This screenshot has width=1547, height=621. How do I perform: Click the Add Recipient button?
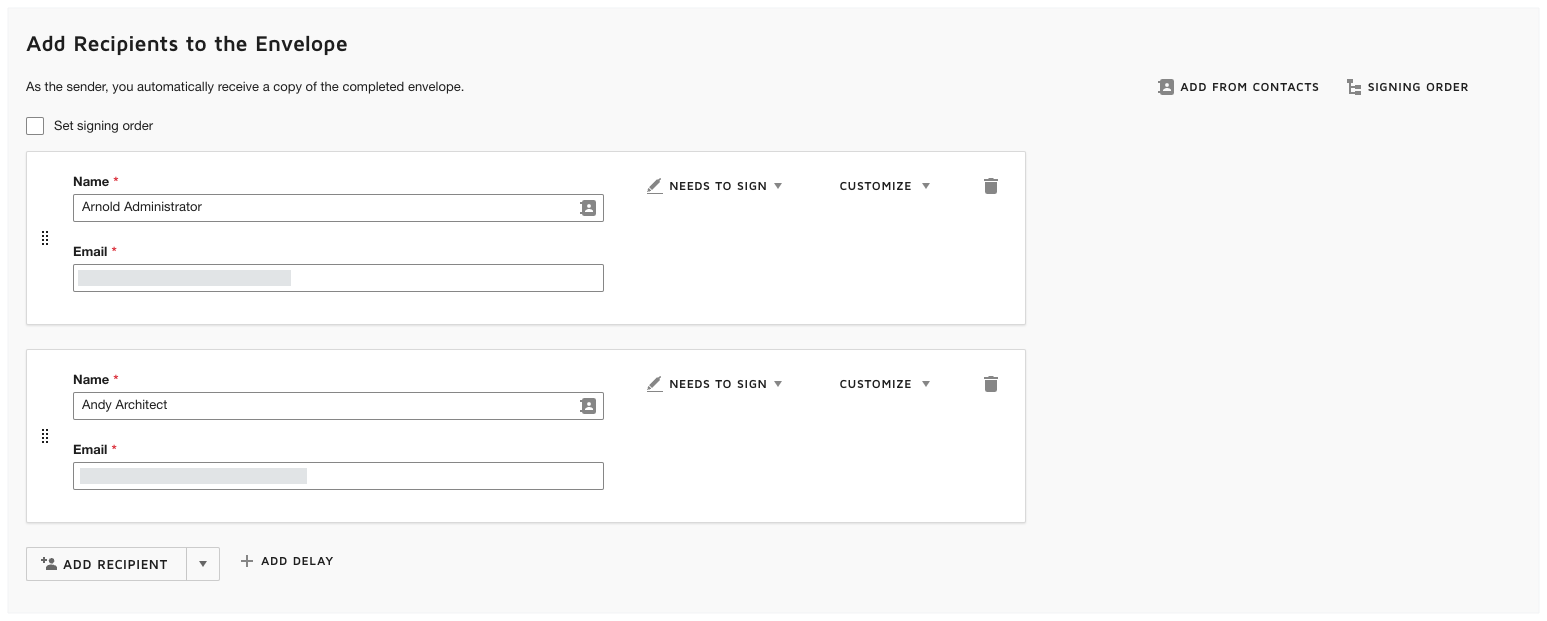105,563
